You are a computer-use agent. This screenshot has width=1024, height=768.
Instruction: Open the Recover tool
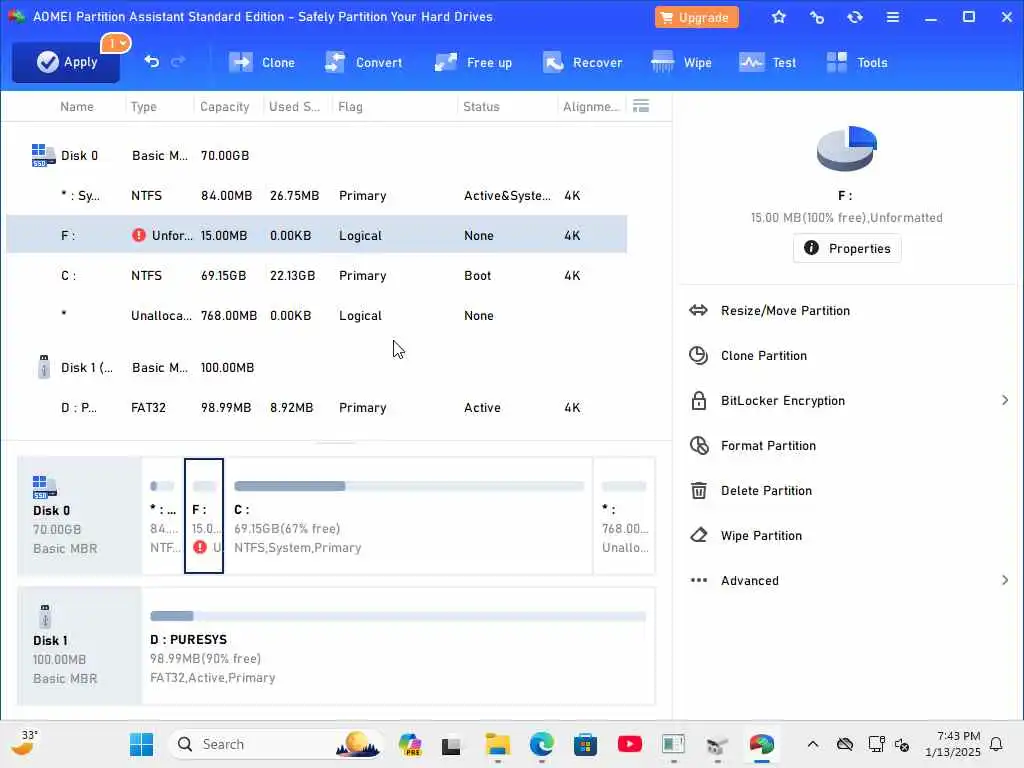tap(583, 63)
